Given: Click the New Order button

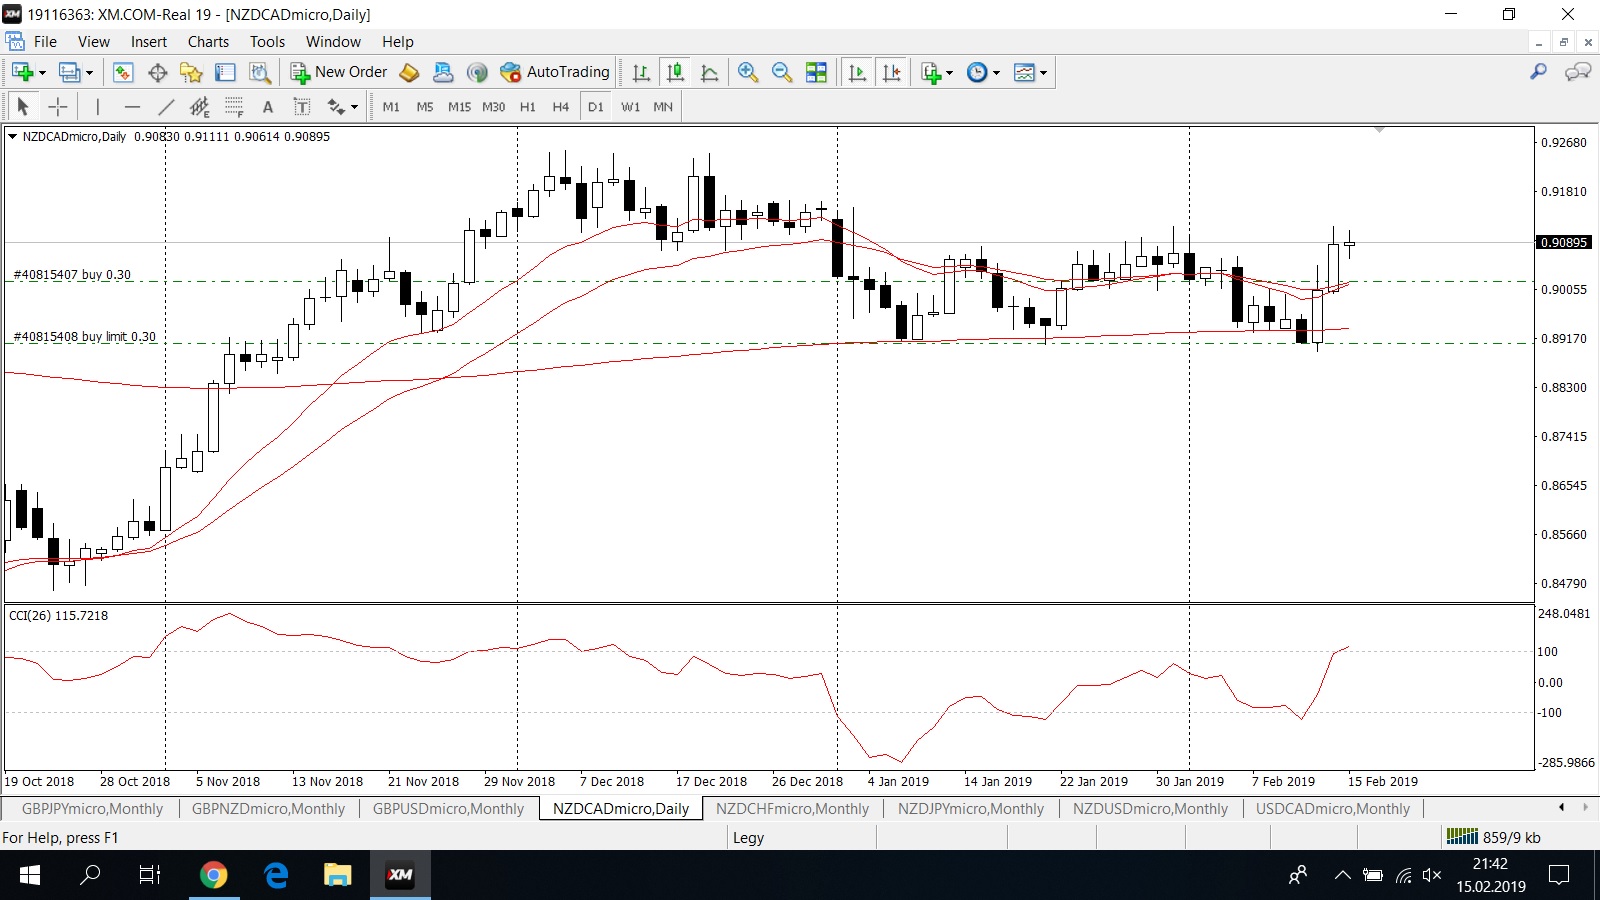Looking at the screenshot, I should tap(339, 72).
